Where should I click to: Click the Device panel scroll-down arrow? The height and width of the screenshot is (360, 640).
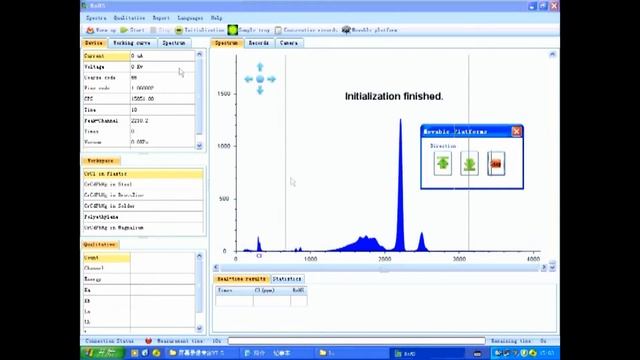pos(199,146)
